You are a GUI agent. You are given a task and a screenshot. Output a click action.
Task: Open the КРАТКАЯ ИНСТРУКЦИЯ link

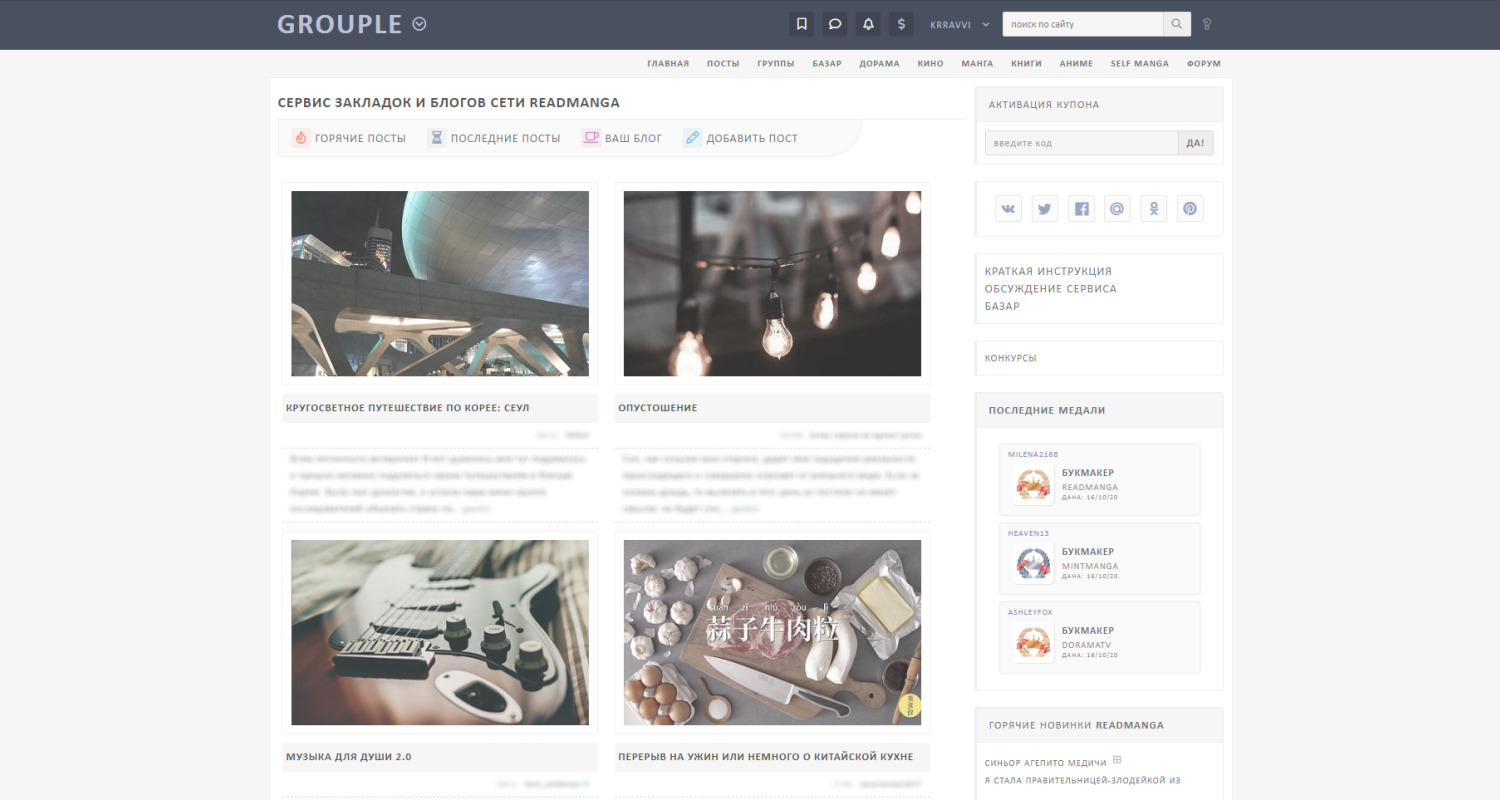[x=1047, y=270]
